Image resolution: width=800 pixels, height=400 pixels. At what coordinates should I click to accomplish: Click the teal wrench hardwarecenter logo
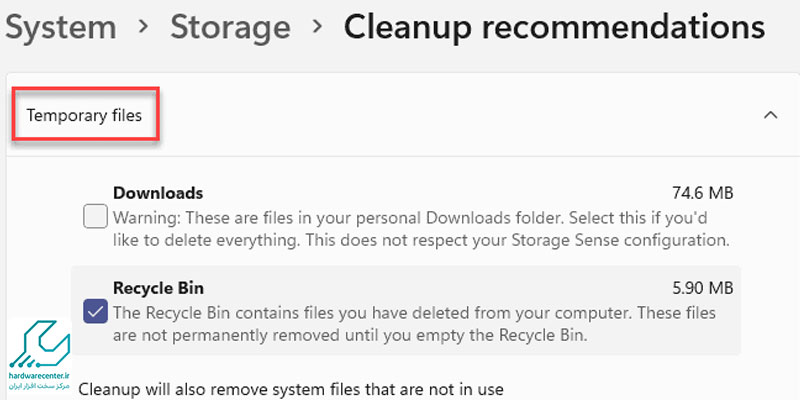tap(40, 343)
